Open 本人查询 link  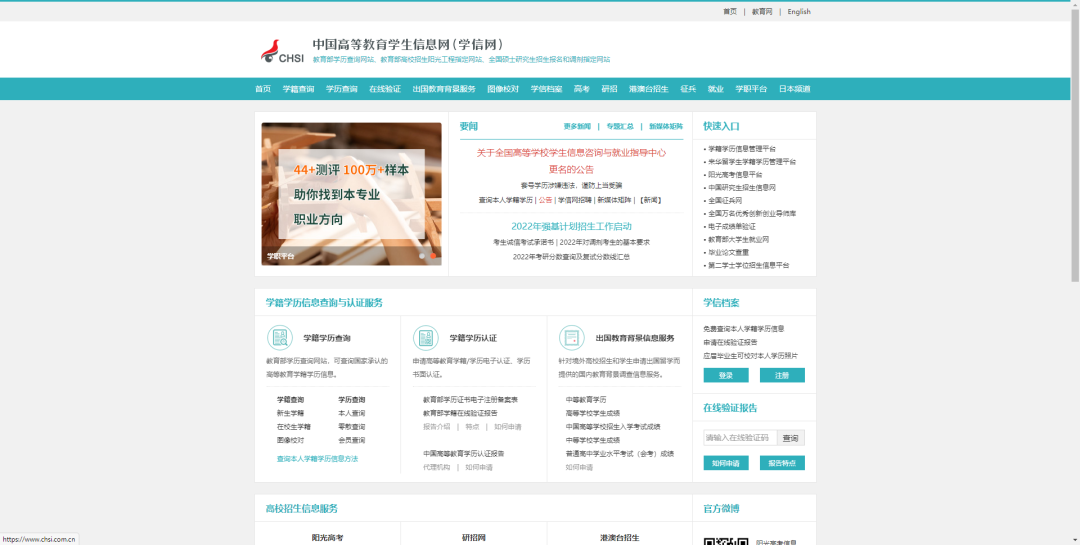pos(351,413)
